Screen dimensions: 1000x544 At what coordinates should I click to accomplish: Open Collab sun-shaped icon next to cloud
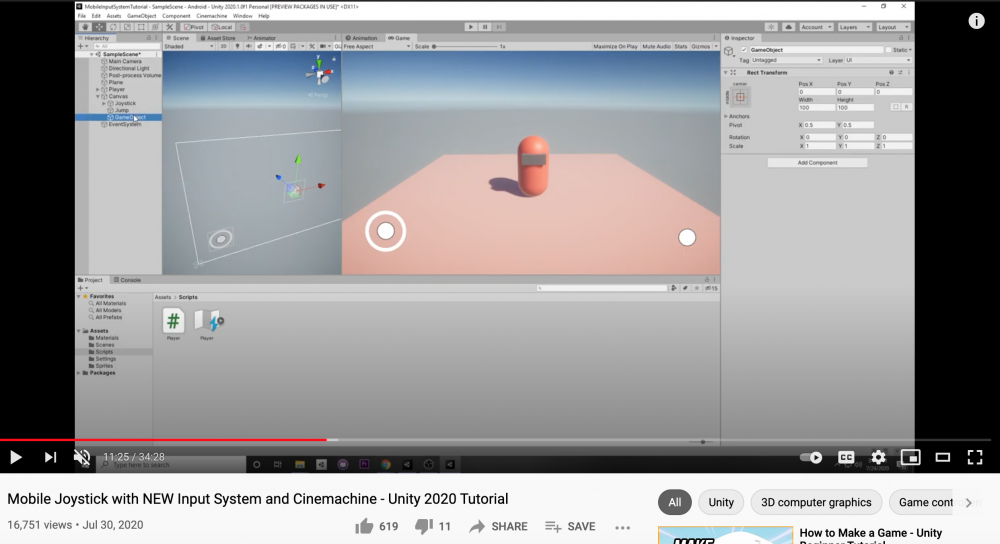coord(771,27)
